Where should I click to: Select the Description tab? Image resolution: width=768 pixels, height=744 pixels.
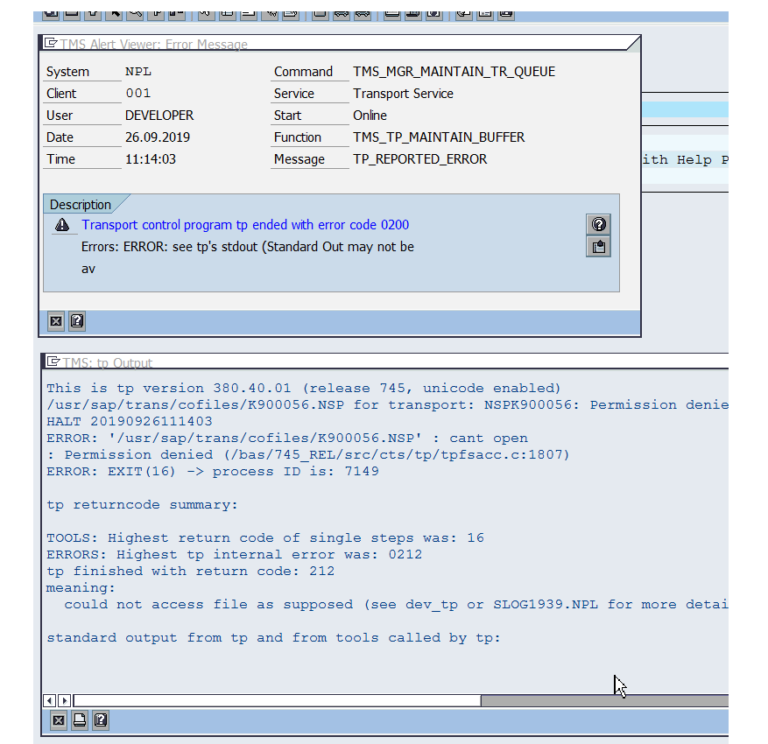pyautogui.click(x=81, y=204)
